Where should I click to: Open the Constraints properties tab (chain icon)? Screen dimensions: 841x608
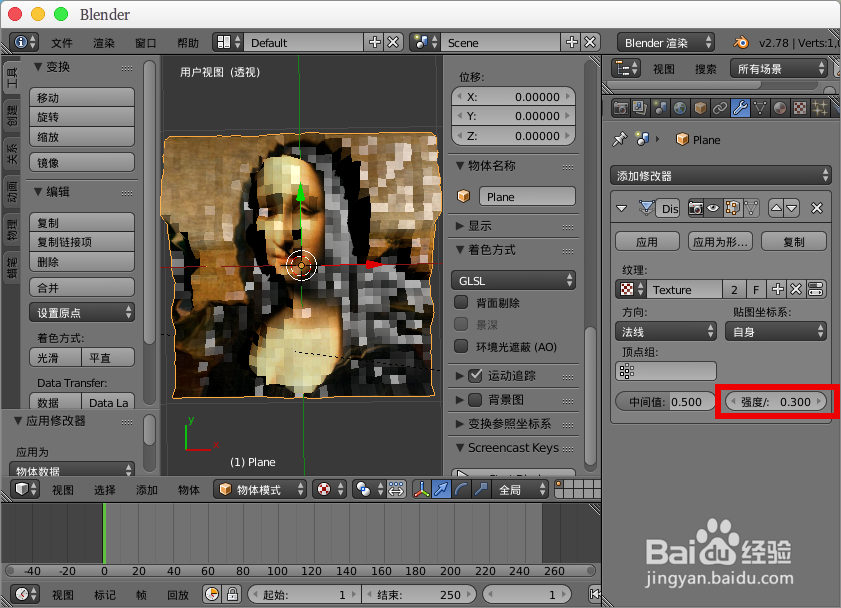pos(720,108)
